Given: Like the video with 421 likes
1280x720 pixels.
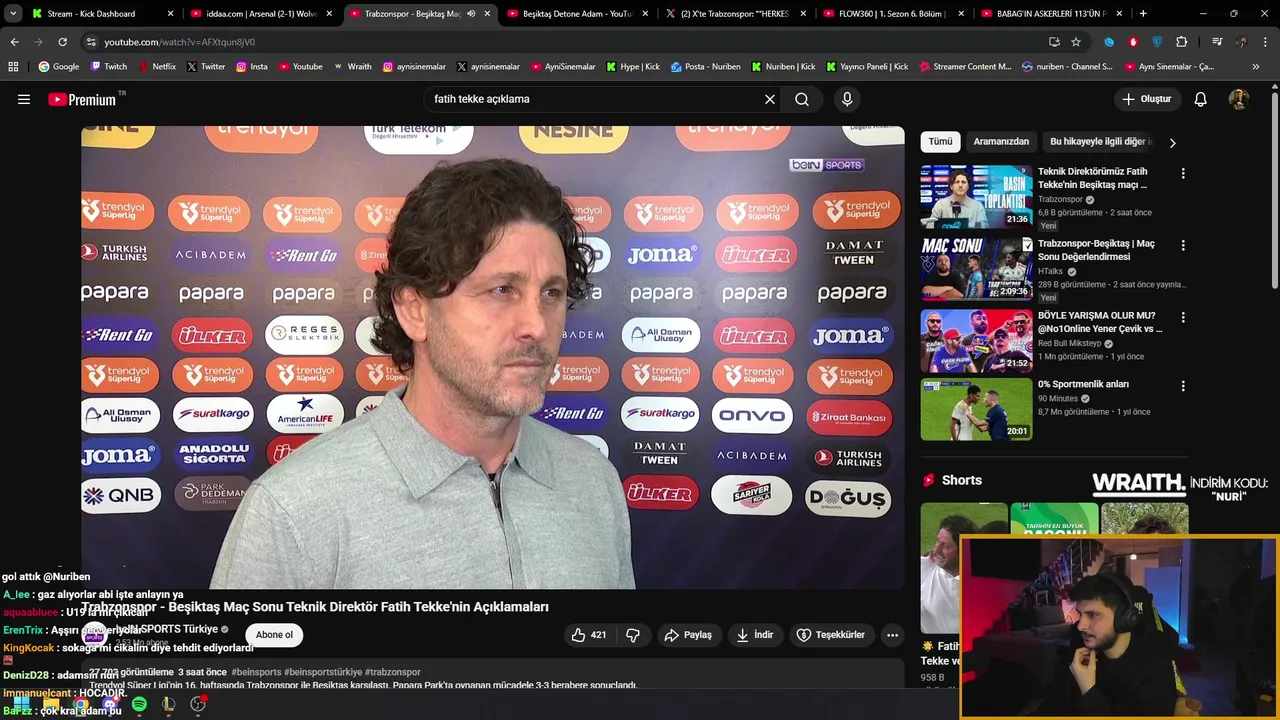Looking at the screenshot, I should [x=589, y=635].
